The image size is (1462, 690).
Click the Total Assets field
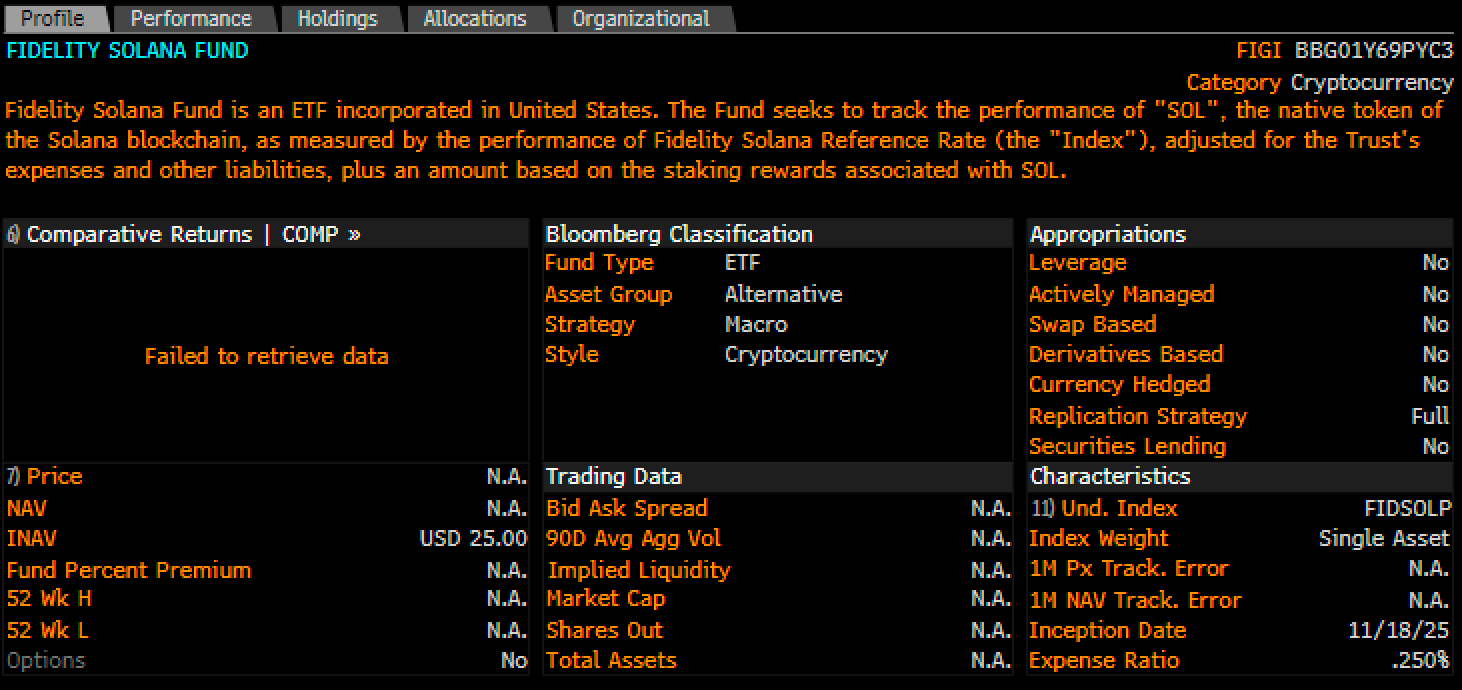611,660
